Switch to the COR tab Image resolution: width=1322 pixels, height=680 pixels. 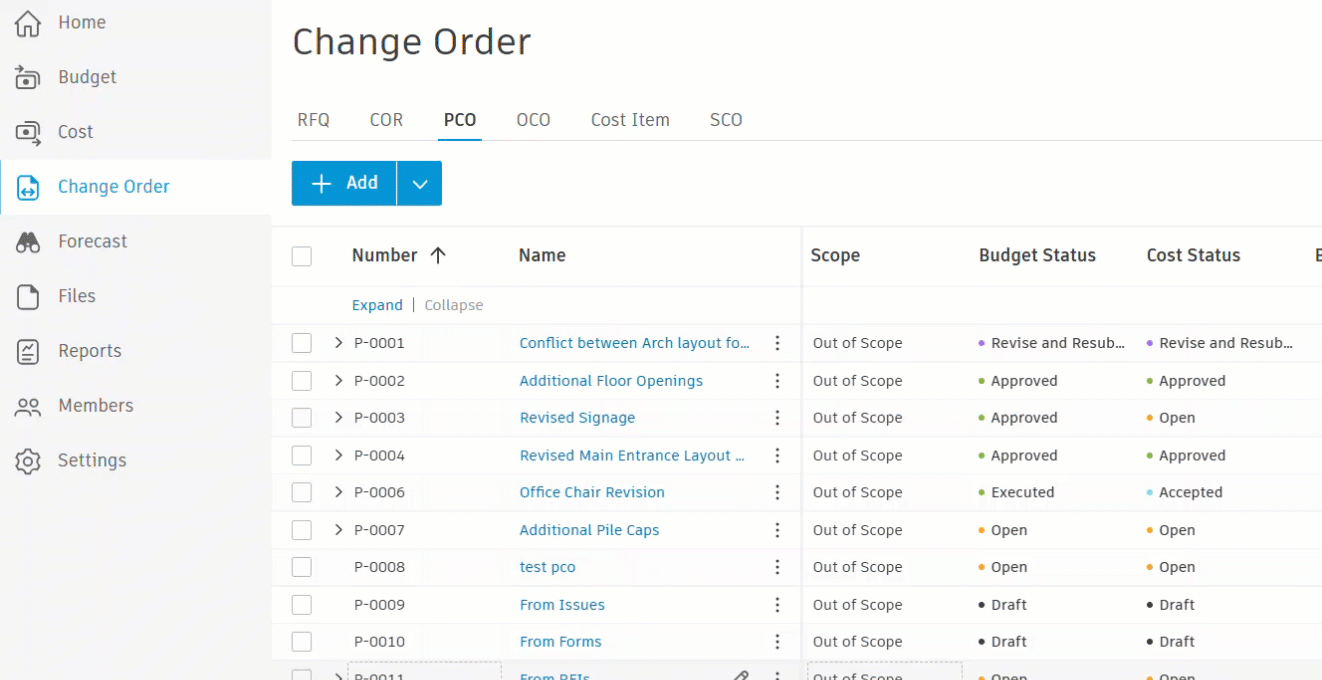click(386, 119)
